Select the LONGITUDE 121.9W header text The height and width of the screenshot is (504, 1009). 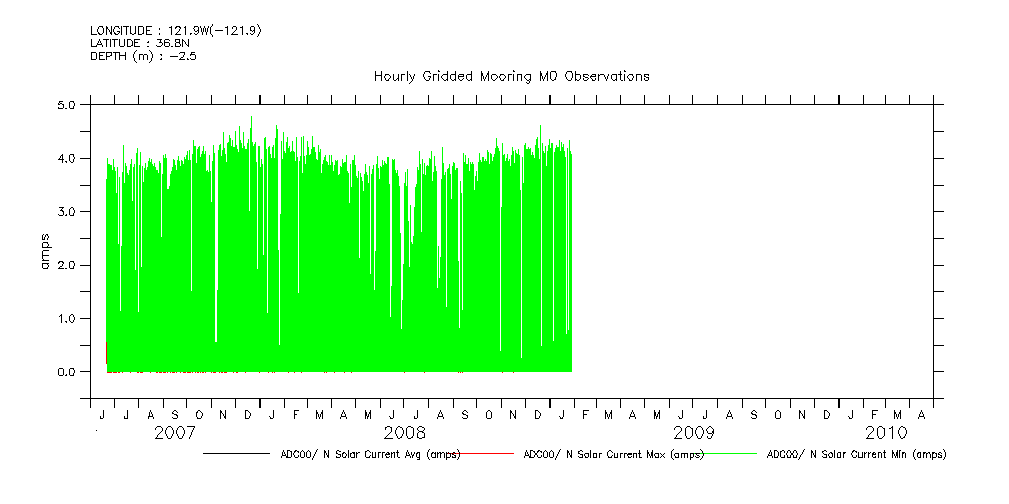[163, 31]
